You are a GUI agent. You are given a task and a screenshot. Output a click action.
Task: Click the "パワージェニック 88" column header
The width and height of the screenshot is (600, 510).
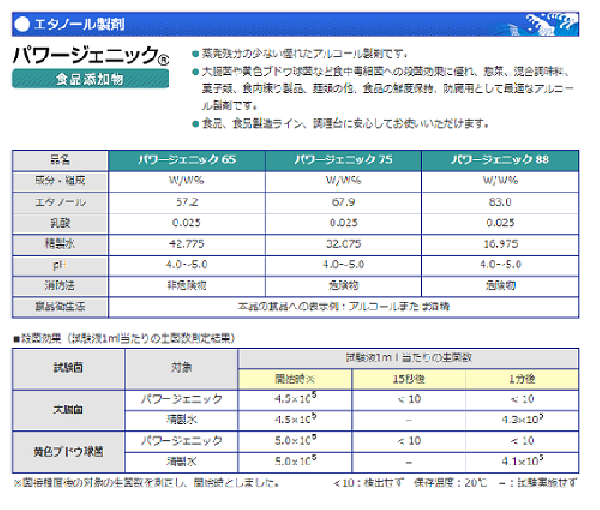tap(500, 160)
